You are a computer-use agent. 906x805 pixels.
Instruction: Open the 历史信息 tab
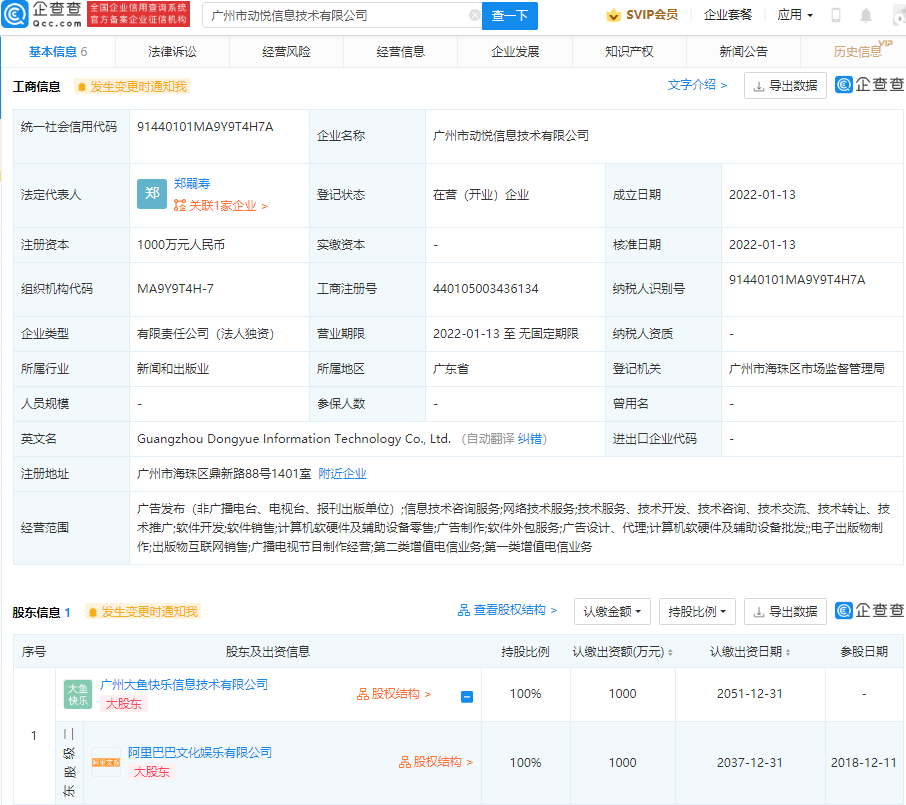click(858, 49)
